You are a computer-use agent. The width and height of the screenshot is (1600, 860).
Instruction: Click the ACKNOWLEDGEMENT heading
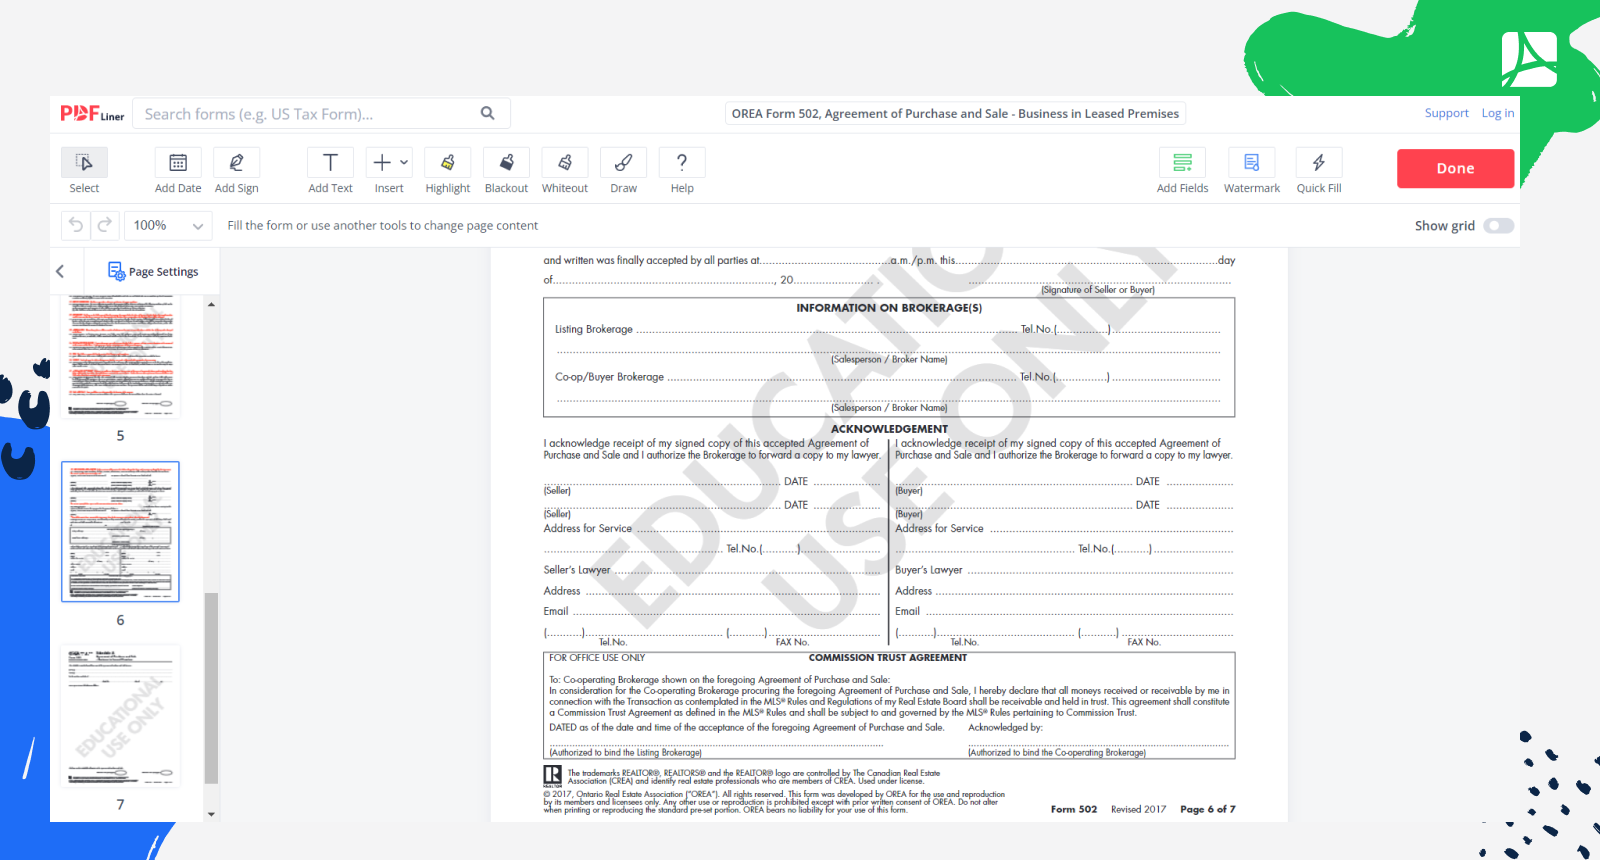coord(889,429)
